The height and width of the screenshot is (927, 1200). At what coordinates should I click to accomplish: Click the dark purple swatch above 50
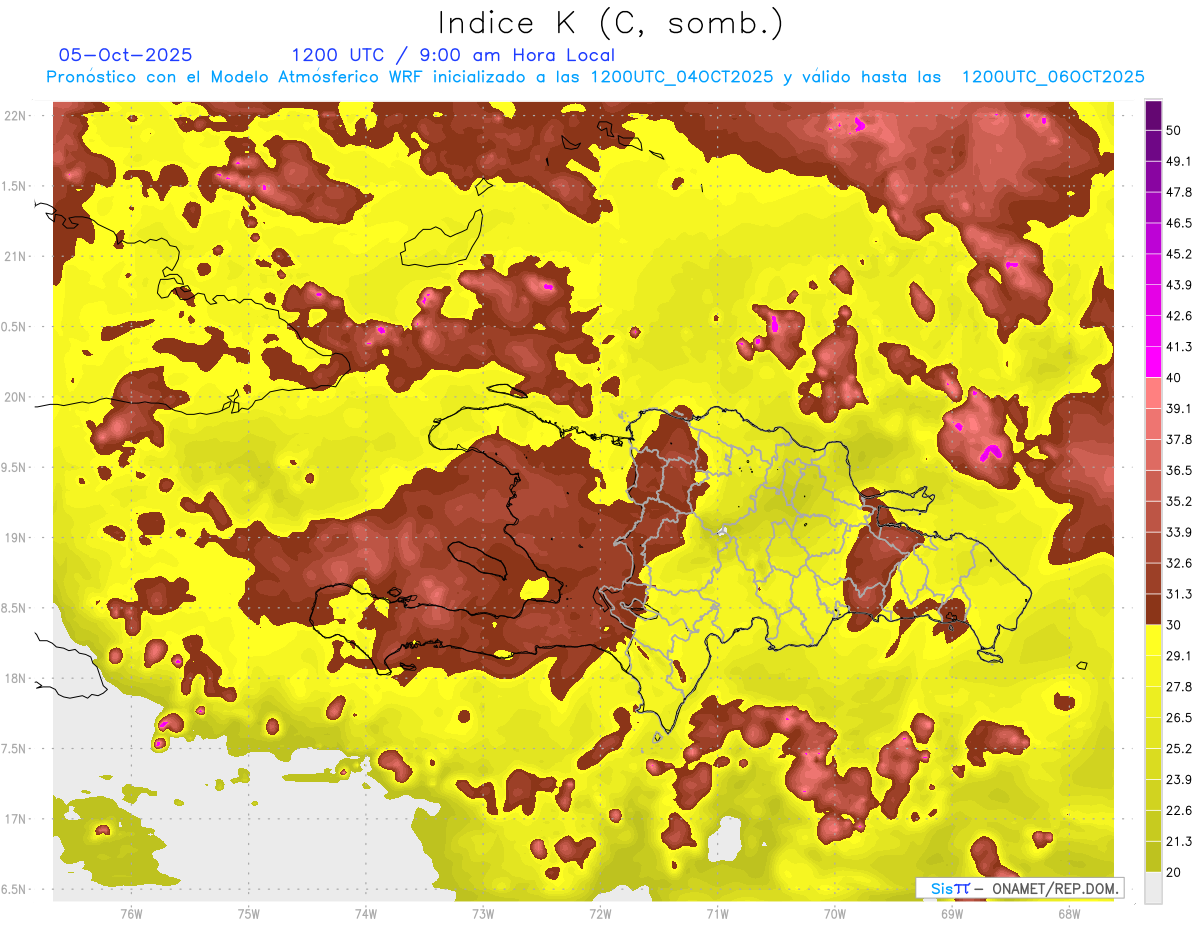[x=1153, y=115]
